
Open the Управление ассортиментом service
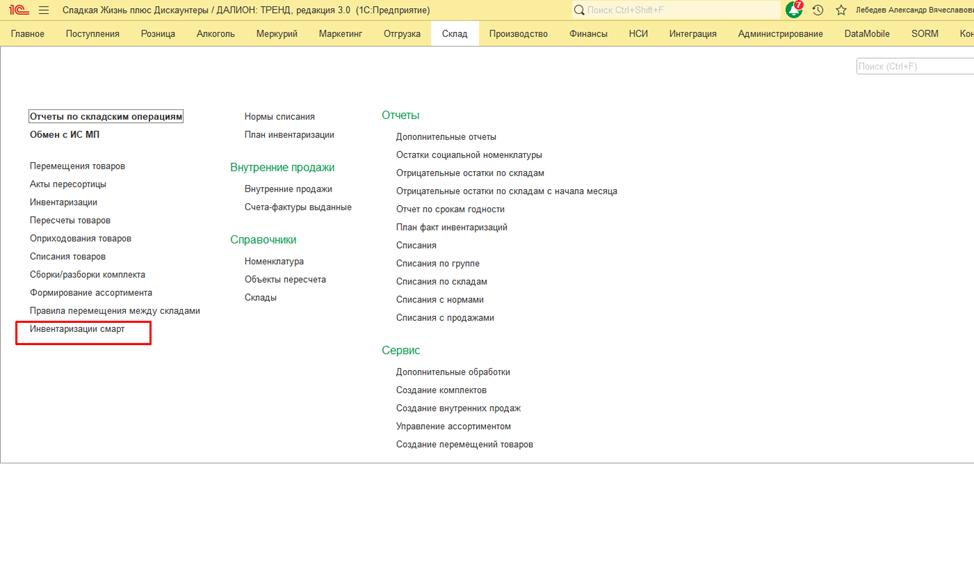[453, 427]
